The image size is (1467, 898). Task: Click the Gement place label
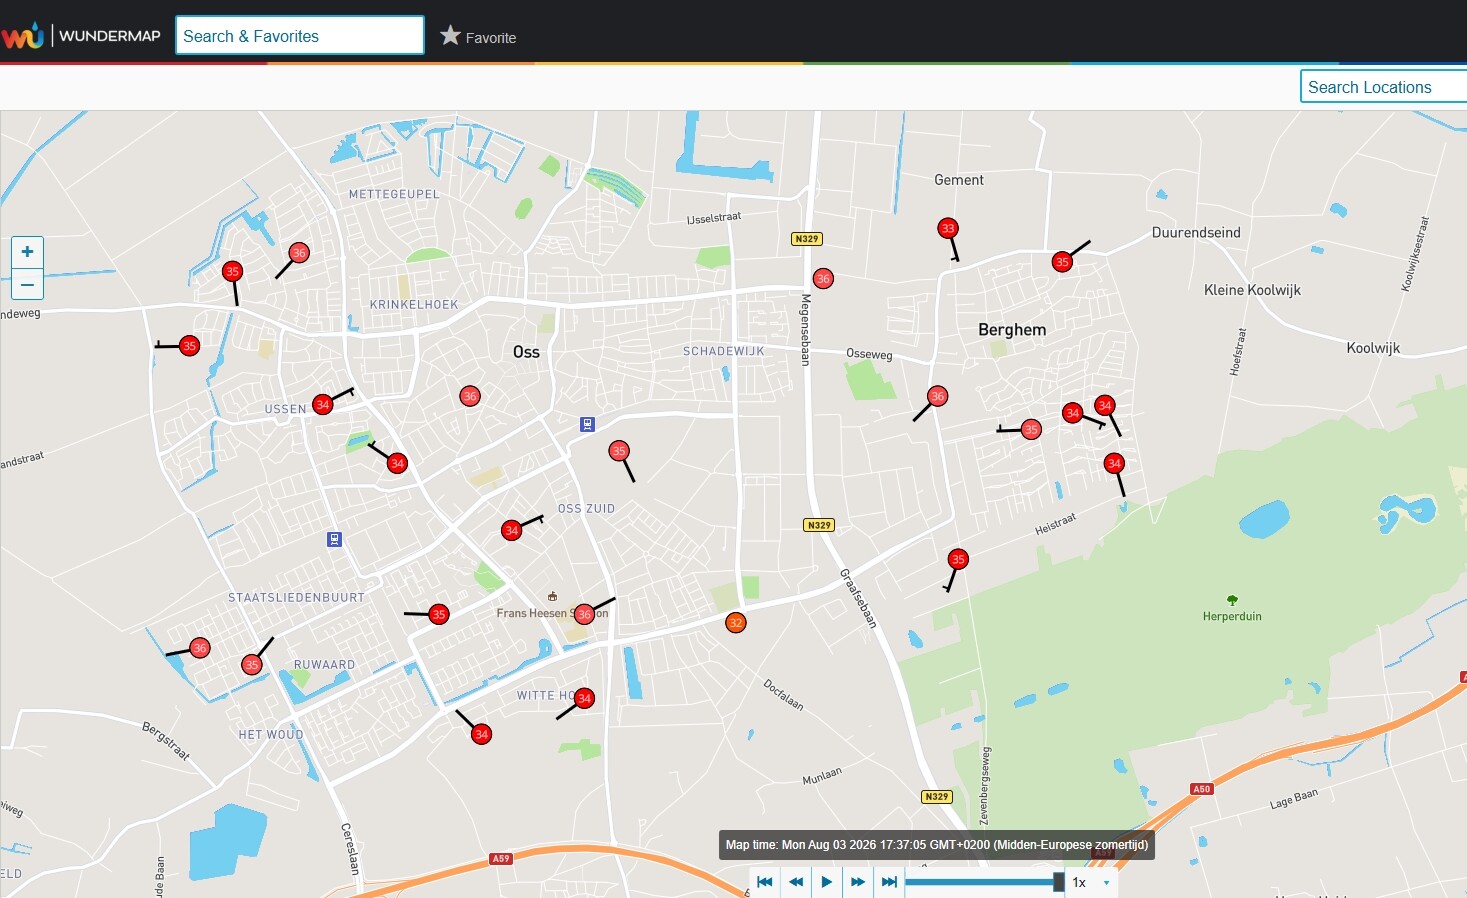point(959,180)
